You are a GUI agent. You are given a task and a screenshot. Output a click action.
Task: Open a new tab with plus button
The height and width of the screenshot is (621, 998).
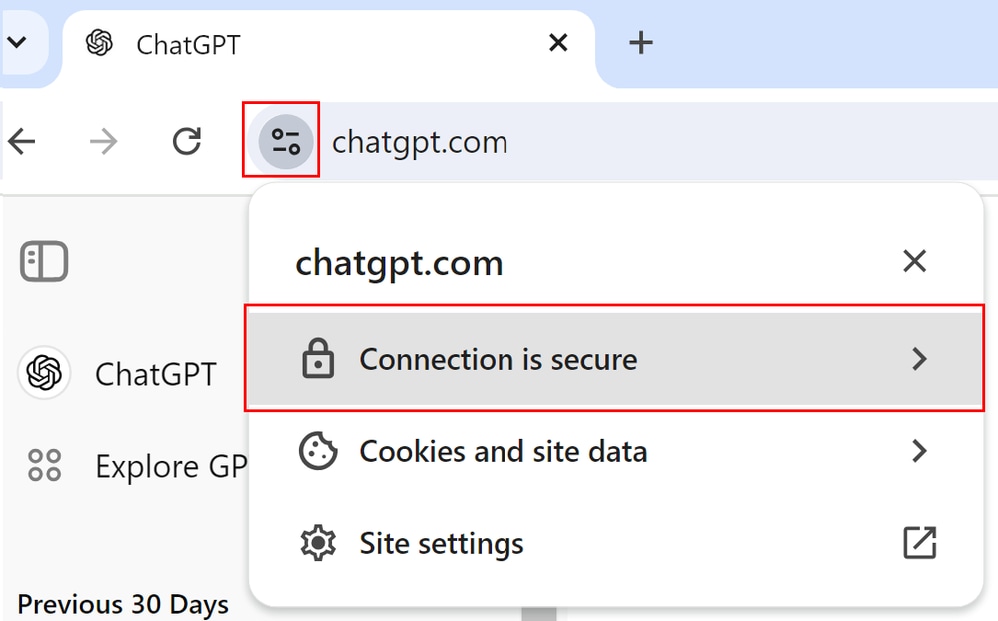click(x=641, y=43)
